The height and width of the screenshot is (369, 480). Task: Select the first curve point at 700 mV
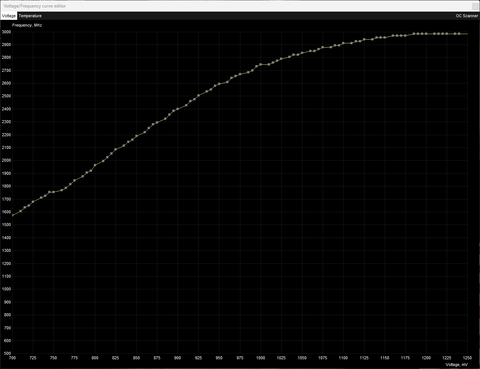pos(12,215)
